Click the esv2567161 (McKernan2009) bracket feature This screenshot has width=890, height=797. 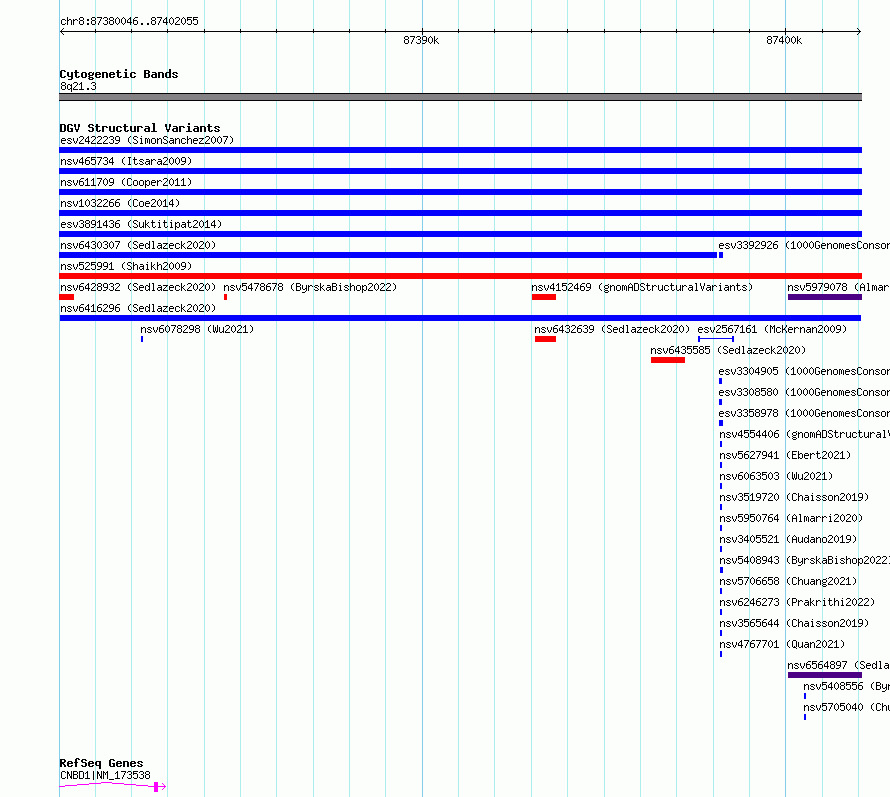pyautogui.click(x=716, y=339)
